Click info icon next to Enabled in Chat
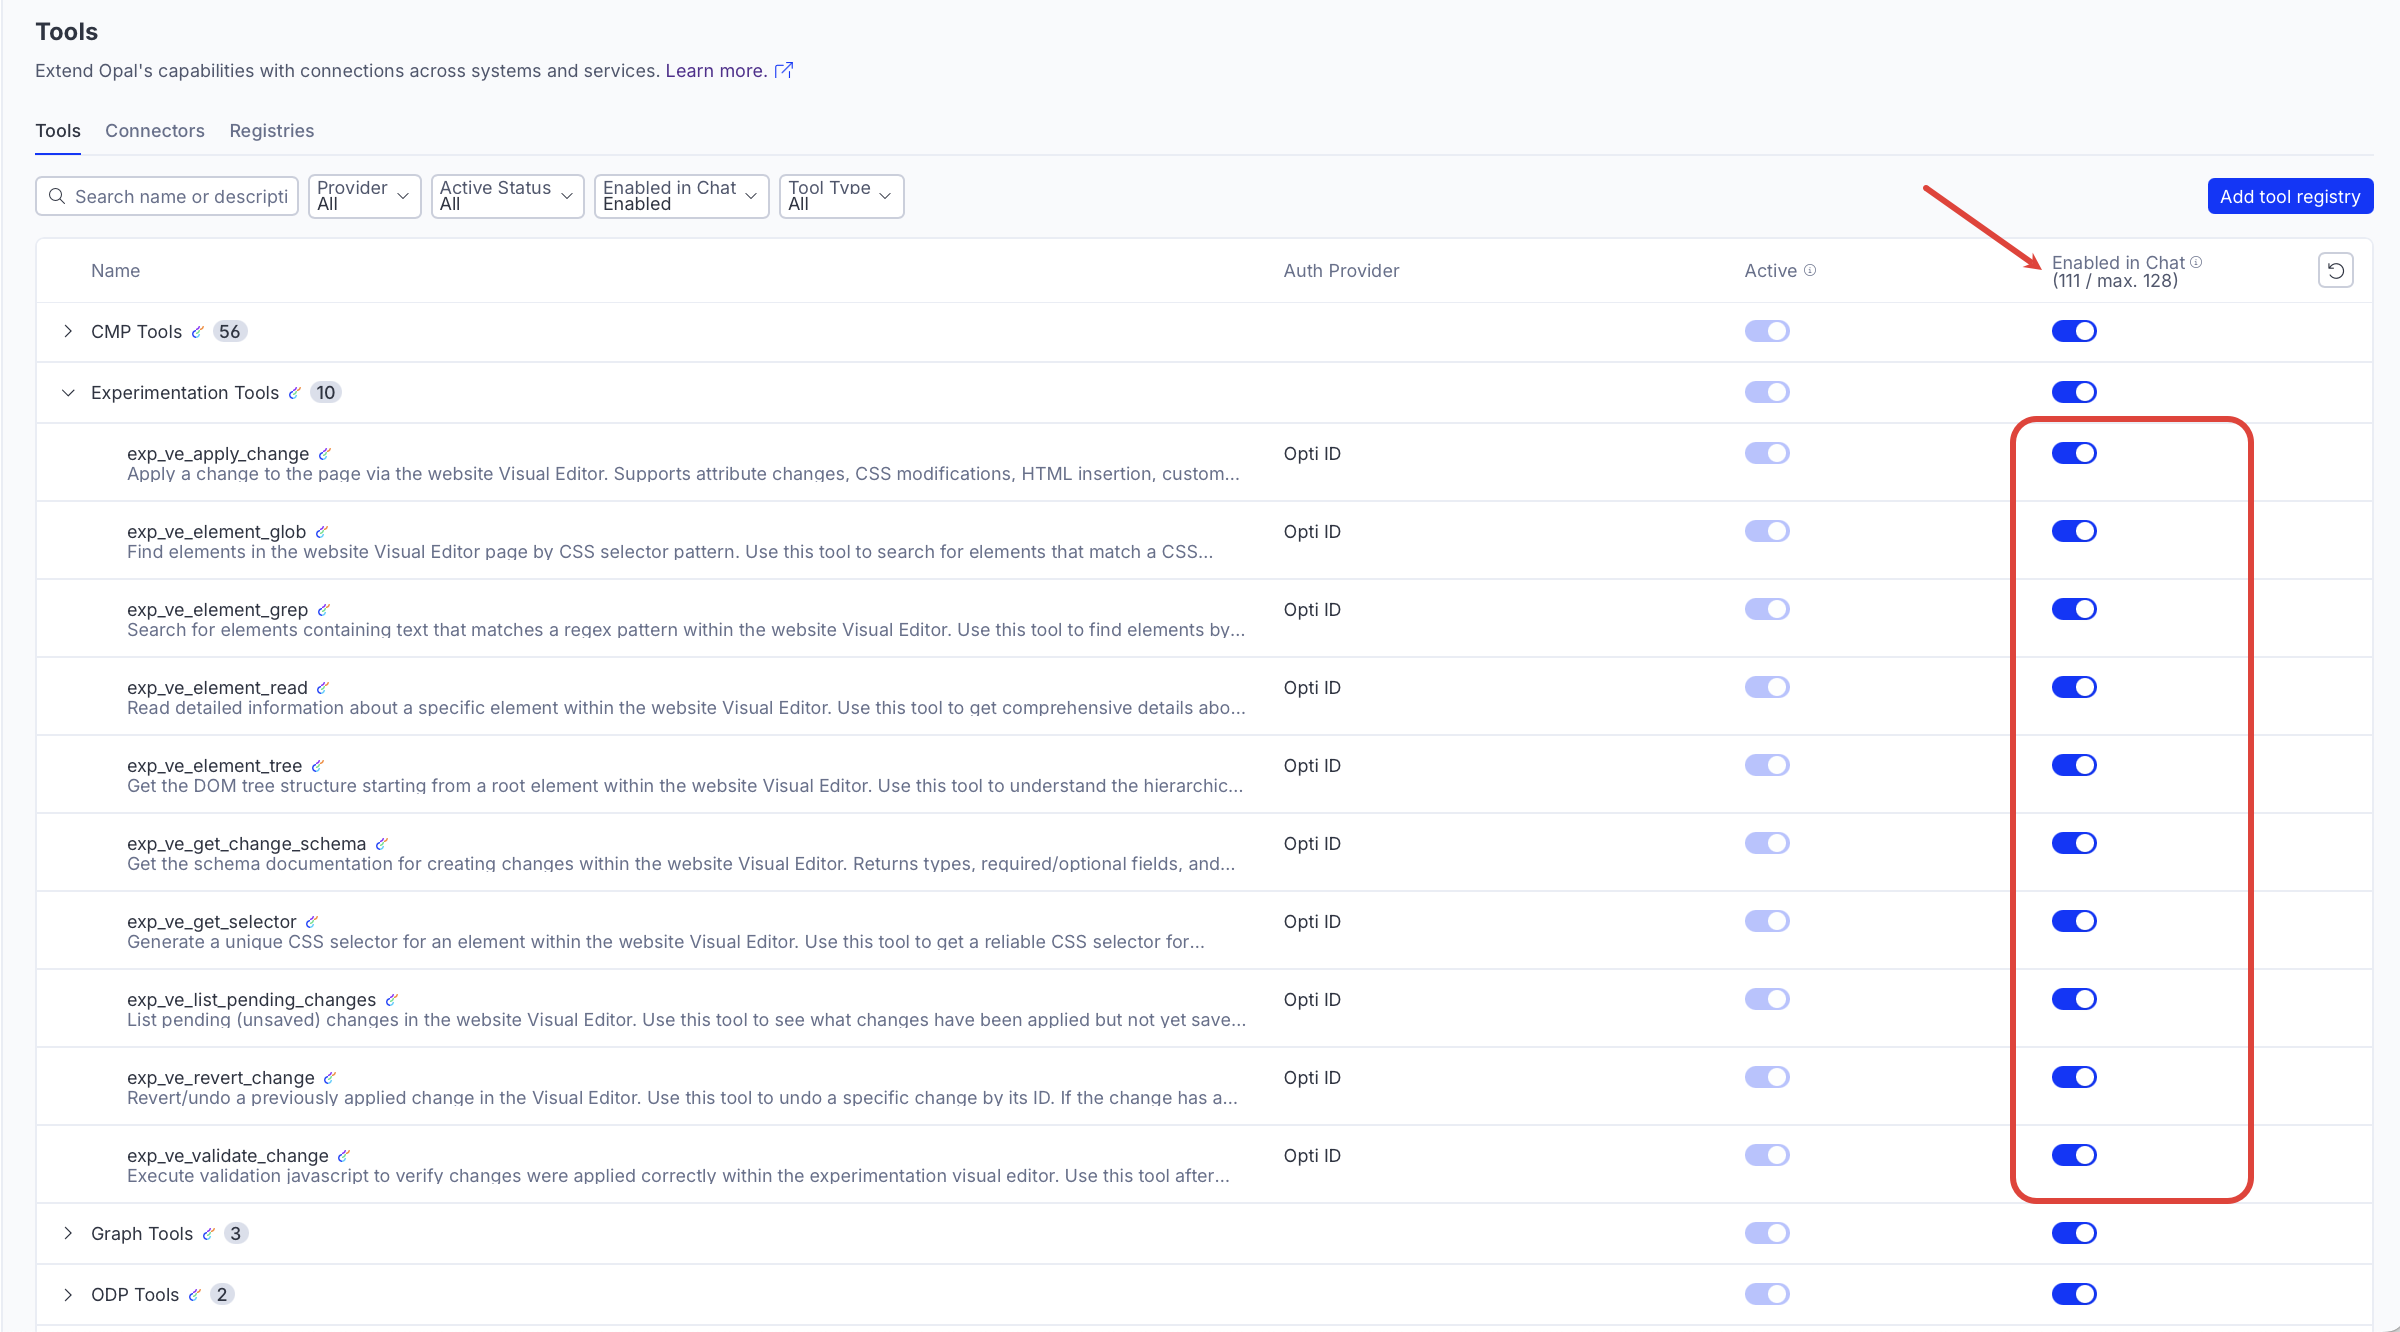Viewport: 2400px width, 1332px height. 2196,262
